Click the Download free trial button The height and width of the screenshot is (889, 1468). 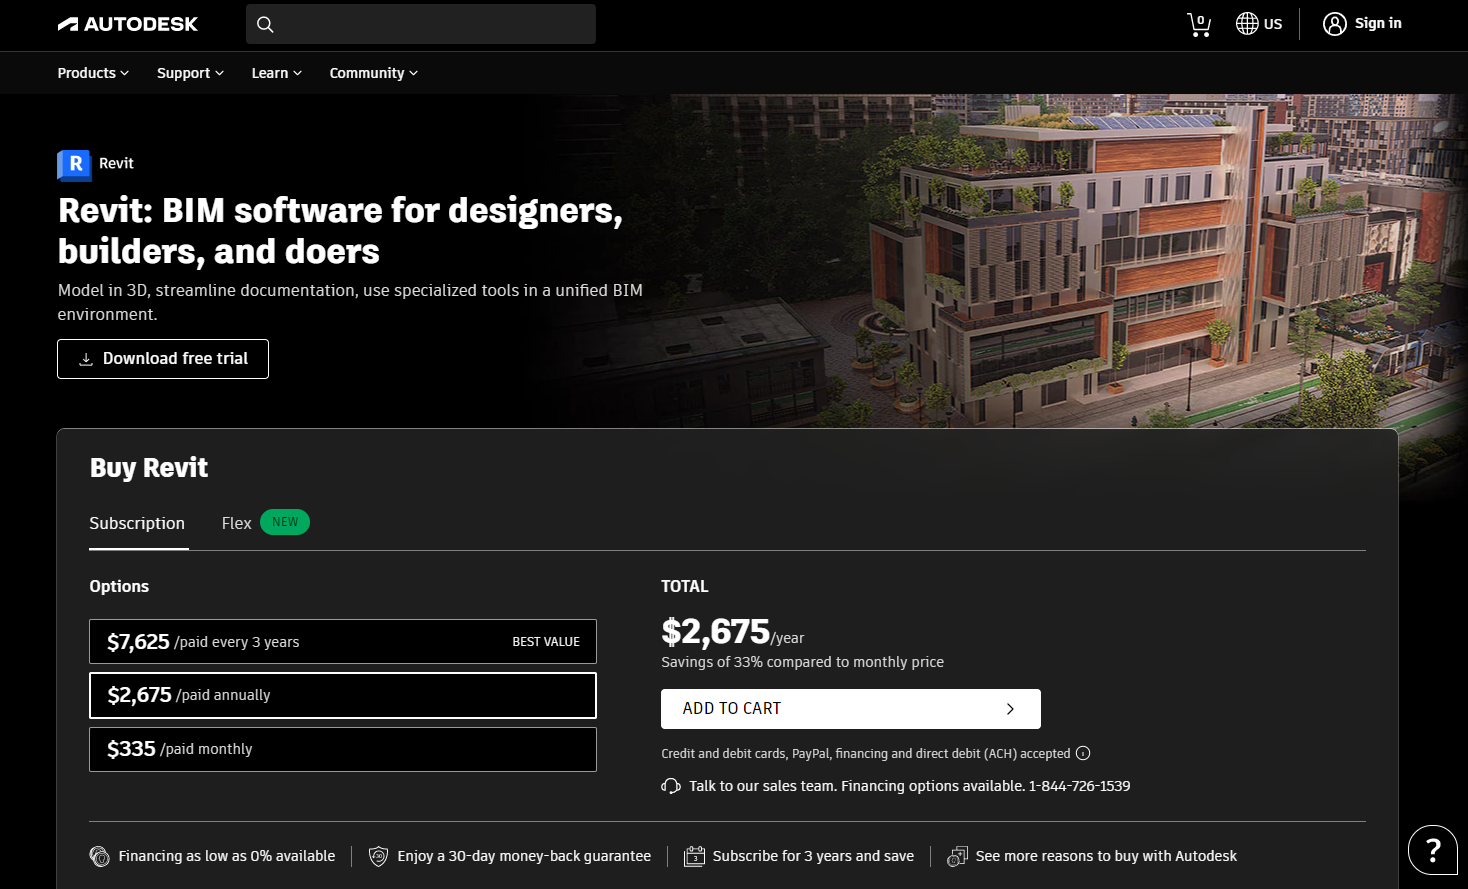point(163,359)
